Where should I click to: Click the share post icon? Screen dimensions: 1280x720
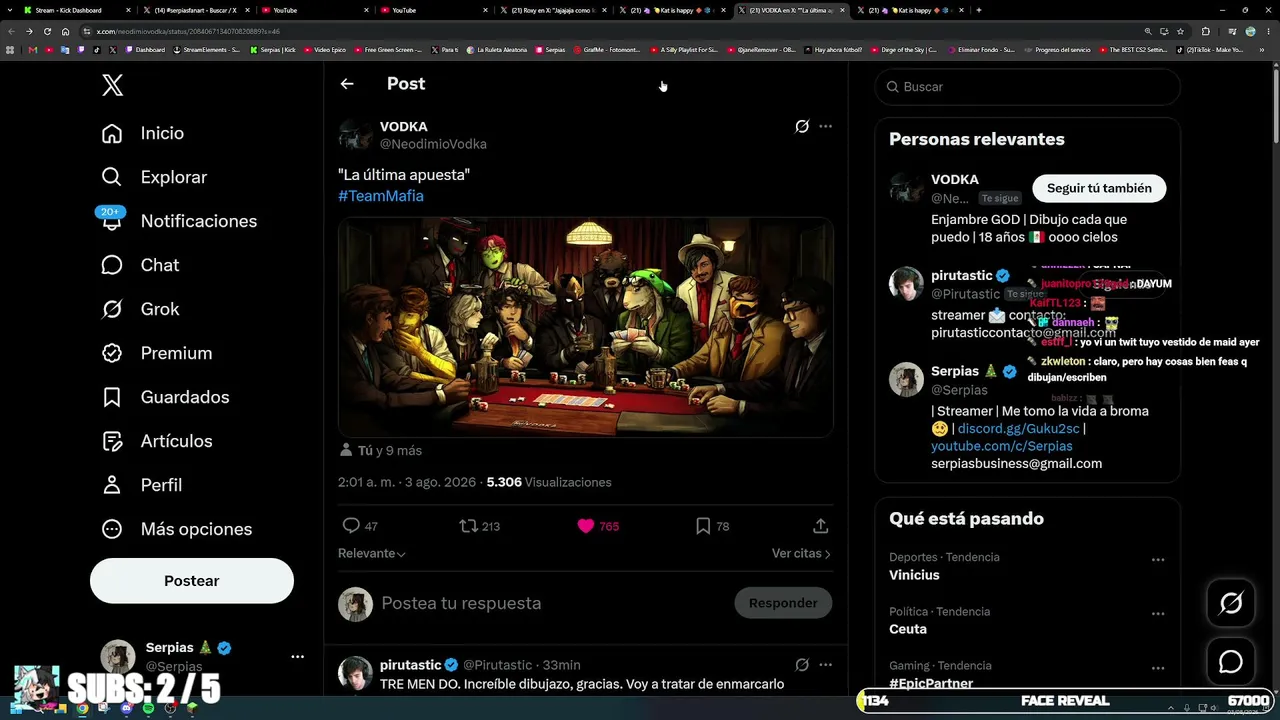coord(820,526)
